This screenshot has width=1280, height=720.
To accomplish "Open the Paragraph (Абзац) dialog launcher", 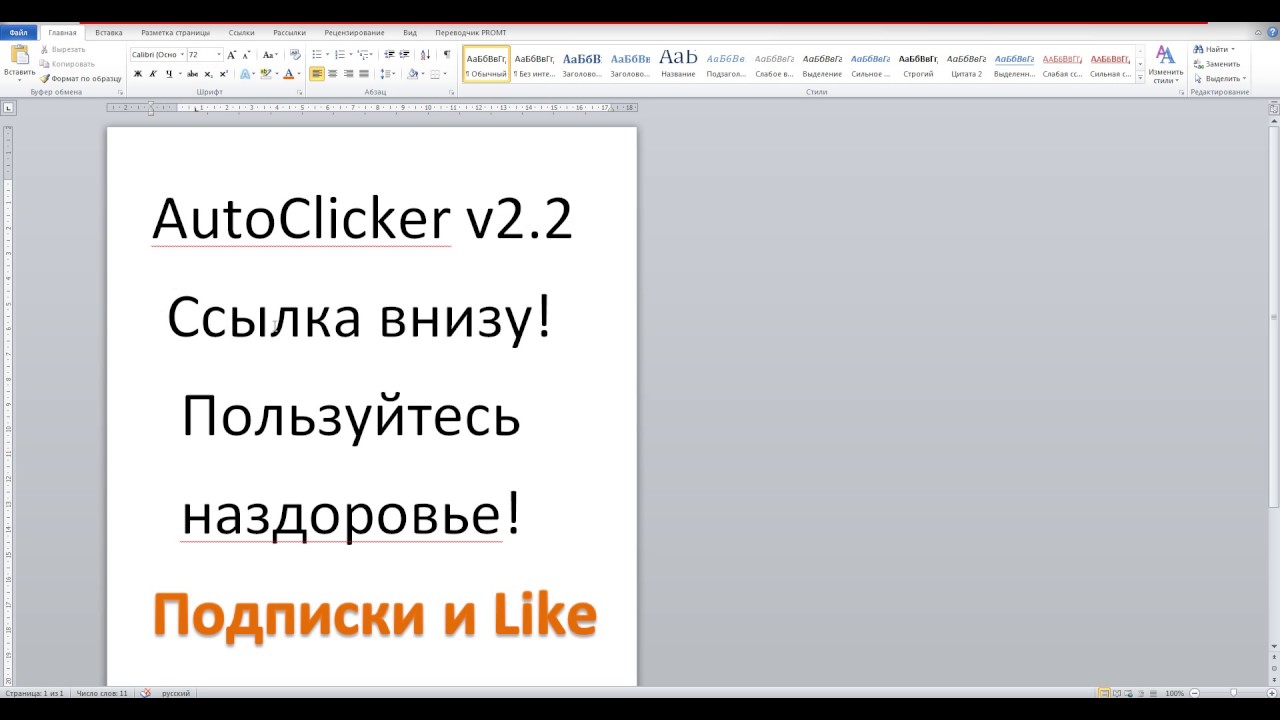I will 451,92.
